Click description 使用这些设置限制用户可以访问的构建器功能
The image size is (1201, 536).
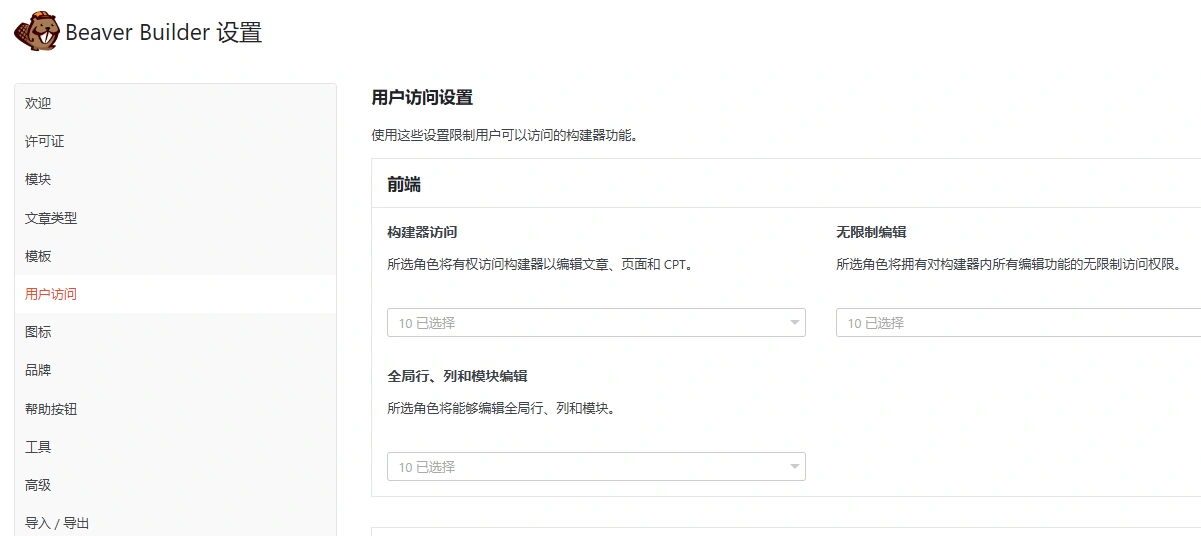(504, 135)
